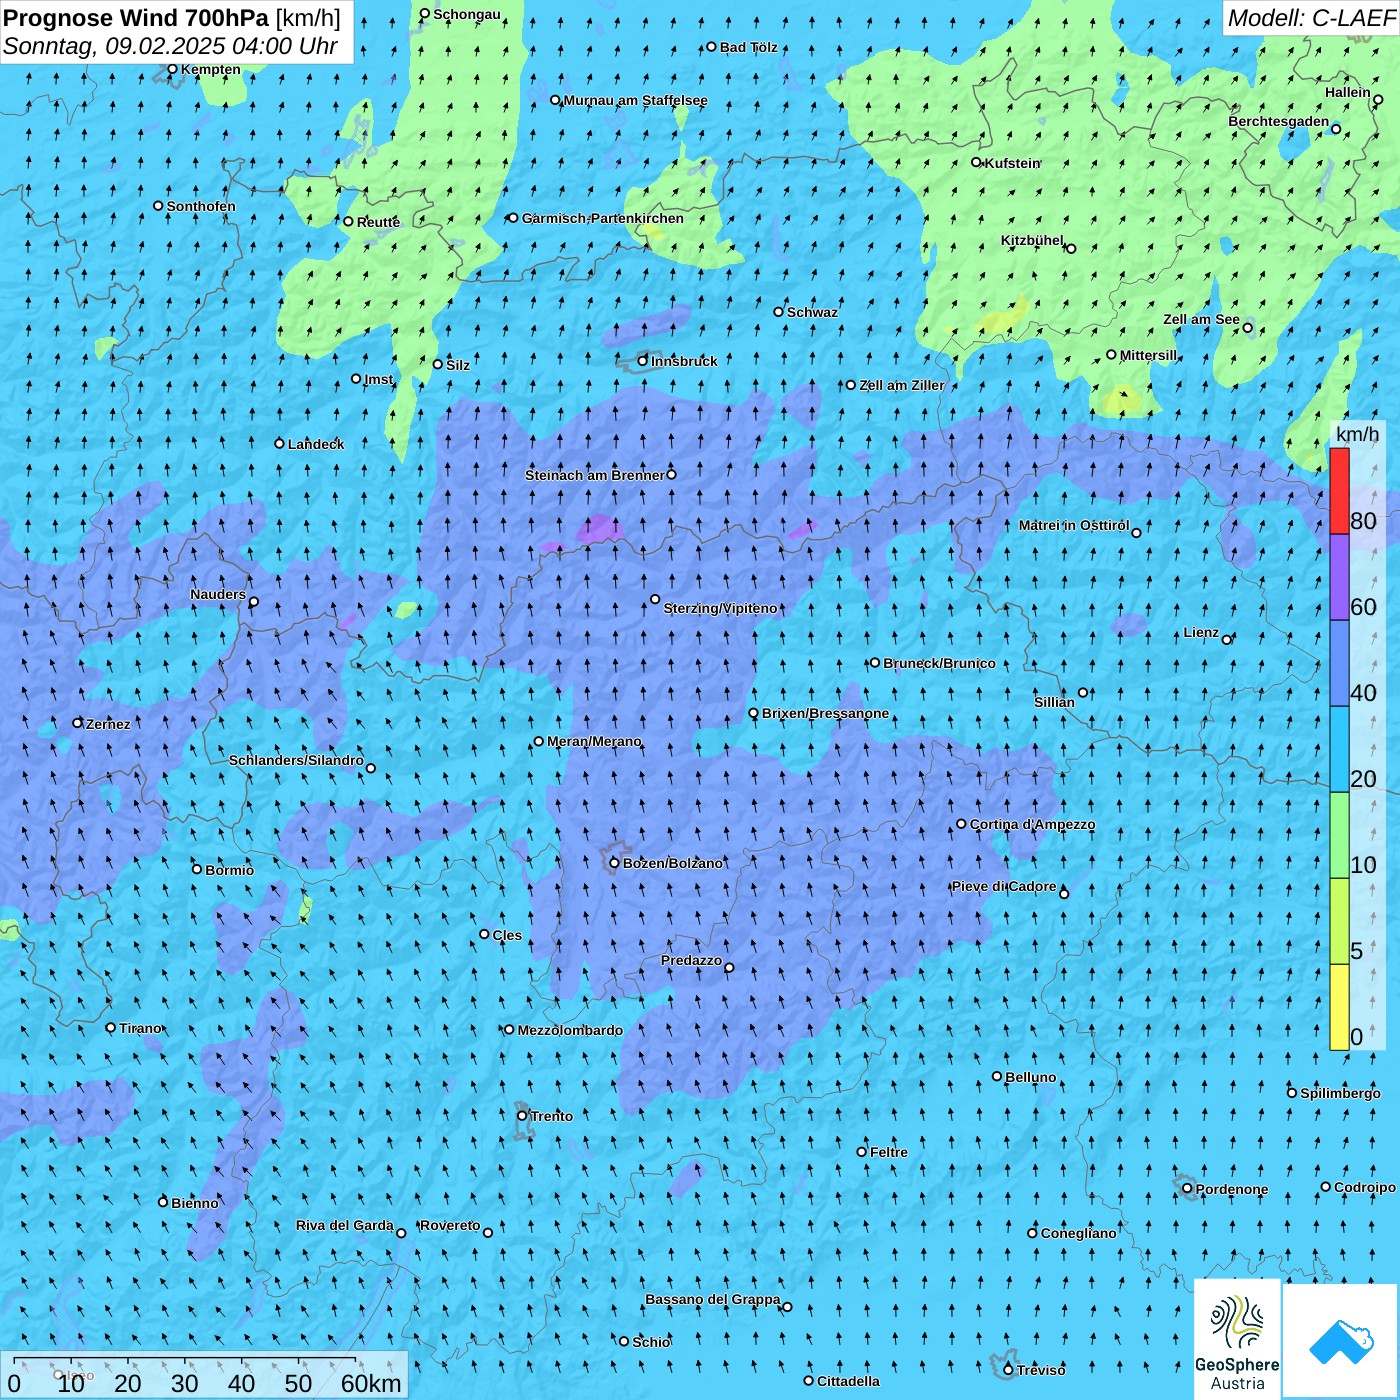This screenshot has height=1400, width=1400.
Task: Click the 'Pieve di Cadore' label
Action: pyautogui.click(x=1004, y=886)
